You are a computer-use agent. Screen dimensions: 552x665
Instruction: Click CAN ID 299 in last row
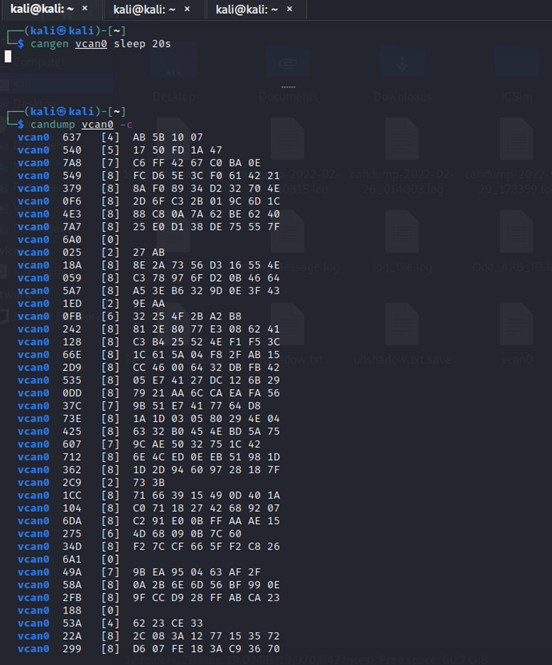tap(72, 649)
